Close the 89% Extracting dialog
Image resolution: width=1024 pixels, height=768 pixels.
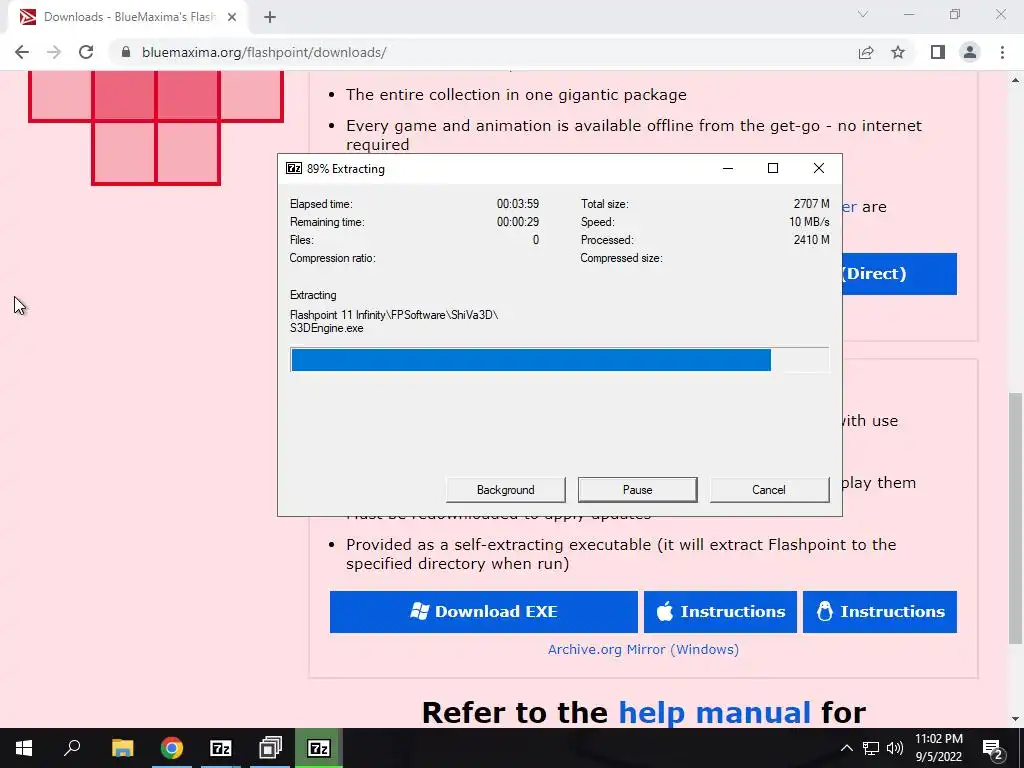(818, 168)
